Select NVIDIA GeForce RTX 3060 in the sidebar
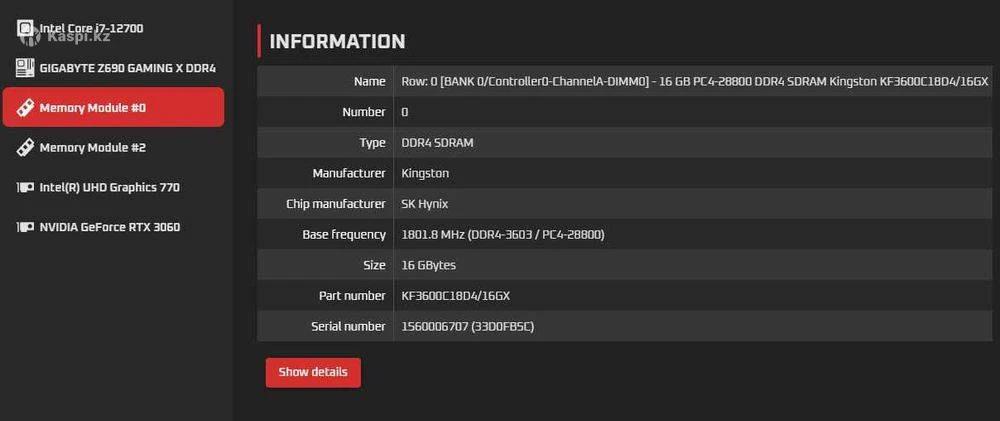This screenshot has height=421, width=1000. click(109, 227)
